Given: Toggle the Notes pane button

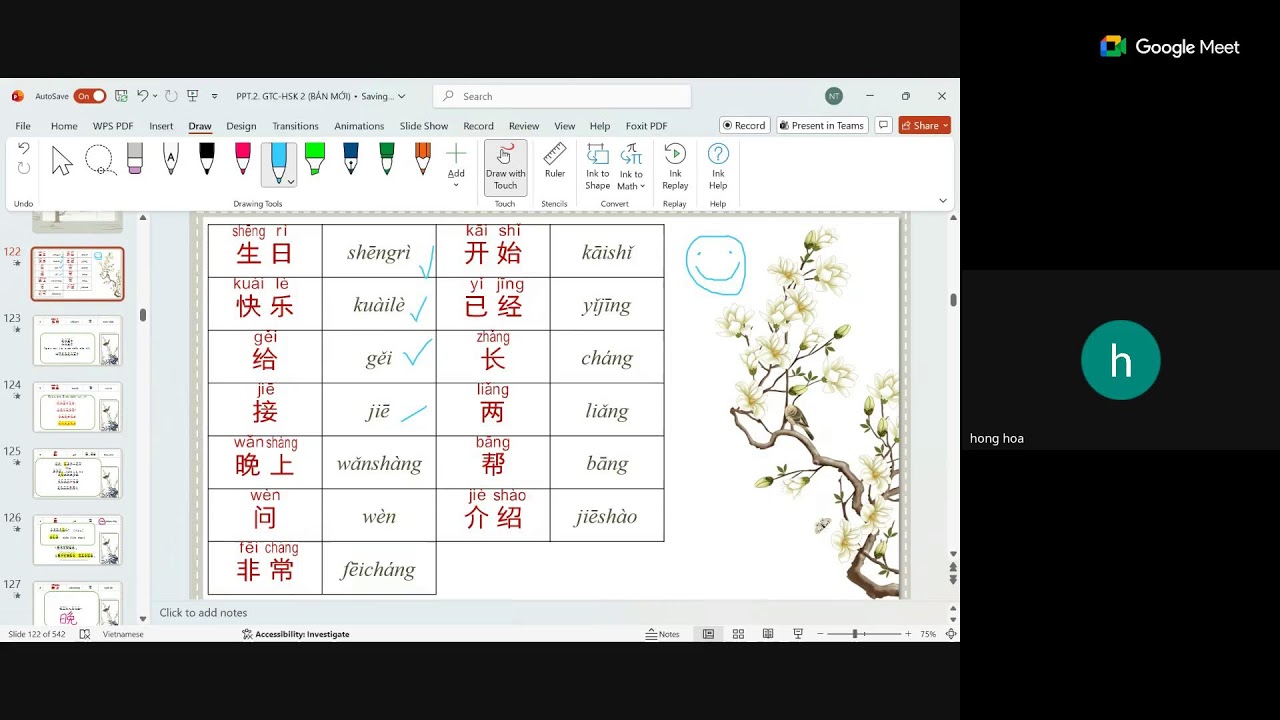Looking at the screenshot, I should point(663,634).
